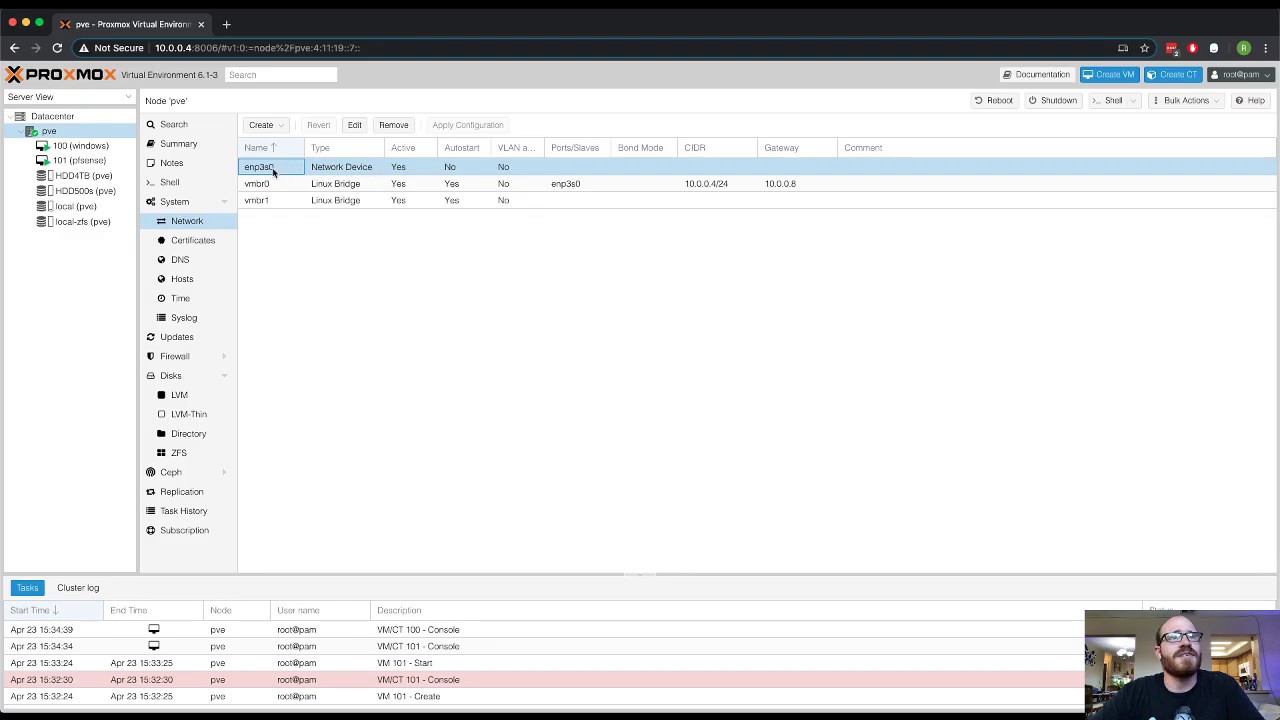Open the Bulk Actions dropdown
Screen dimensions: 1280x720
pos(1185,101)
